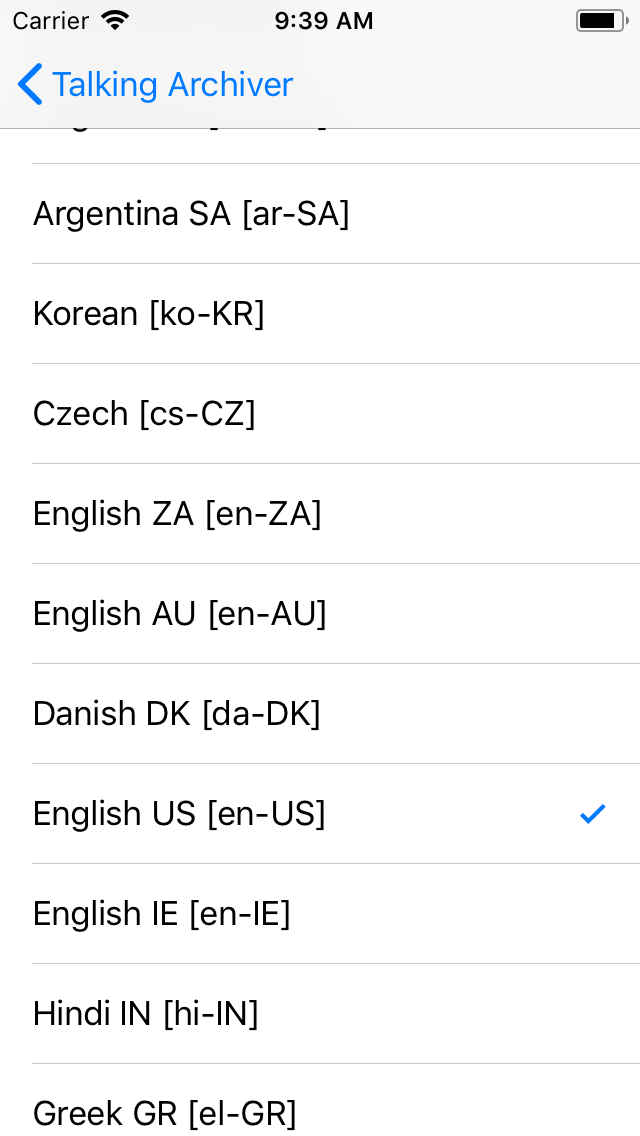Tap the 9:39 AM clock
The width and height of the screenshot is (640, 1136).
coord(323,20)
